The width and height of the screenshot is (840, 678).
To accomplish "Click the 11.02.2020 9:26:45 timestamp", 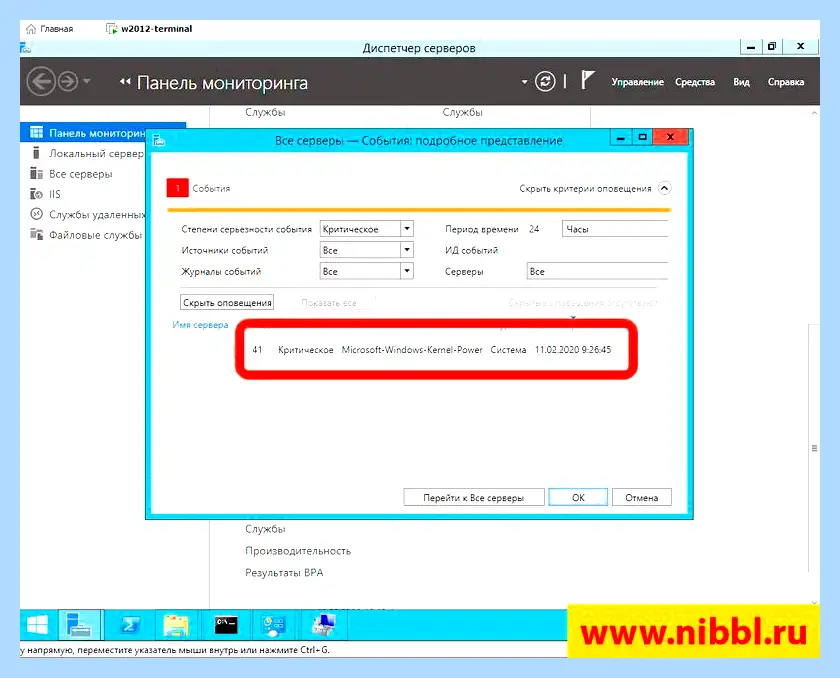I will tap(573, 350).
